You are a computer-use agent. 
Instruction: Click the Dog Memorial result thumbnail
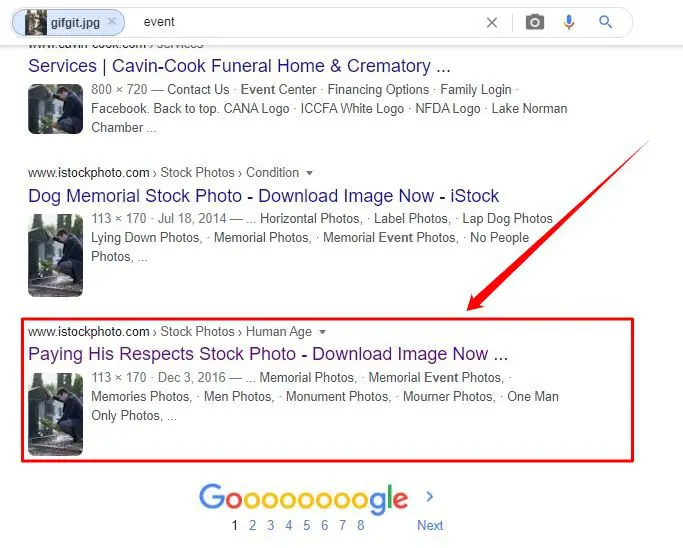[55, 255]
